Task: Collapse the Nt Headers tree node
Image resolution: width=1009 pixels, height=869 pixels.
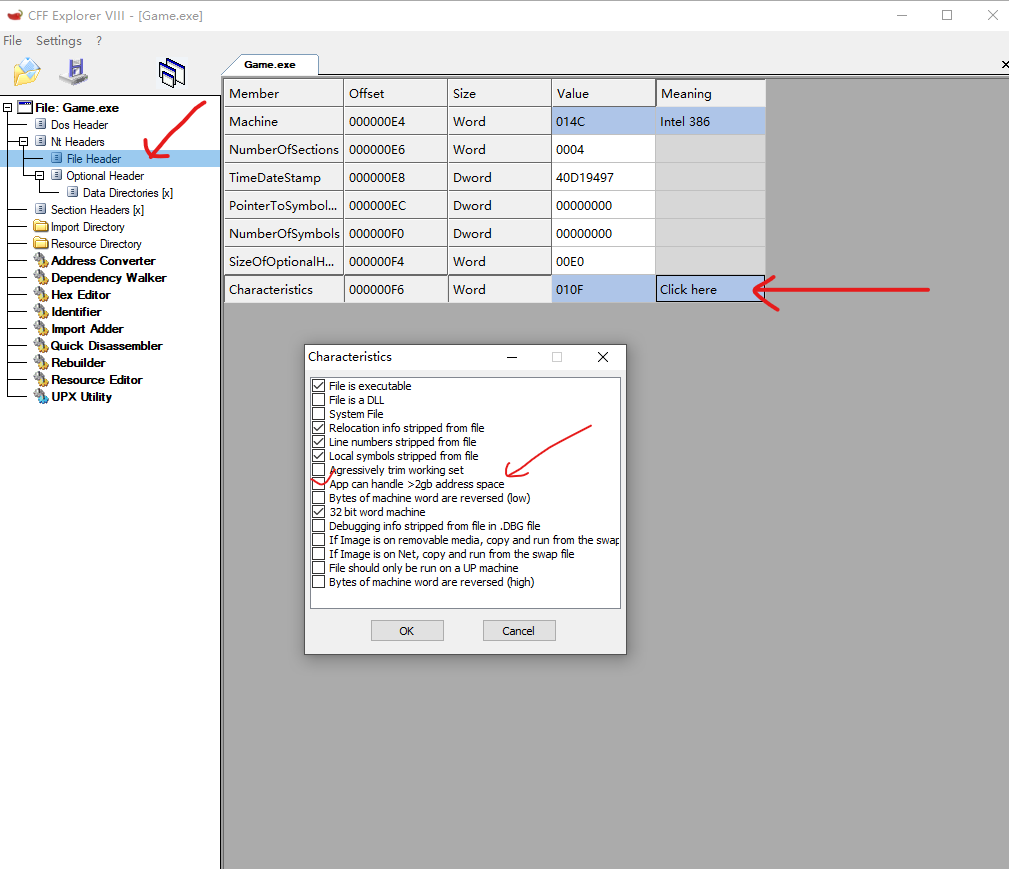Action: [x=23, y=142]
